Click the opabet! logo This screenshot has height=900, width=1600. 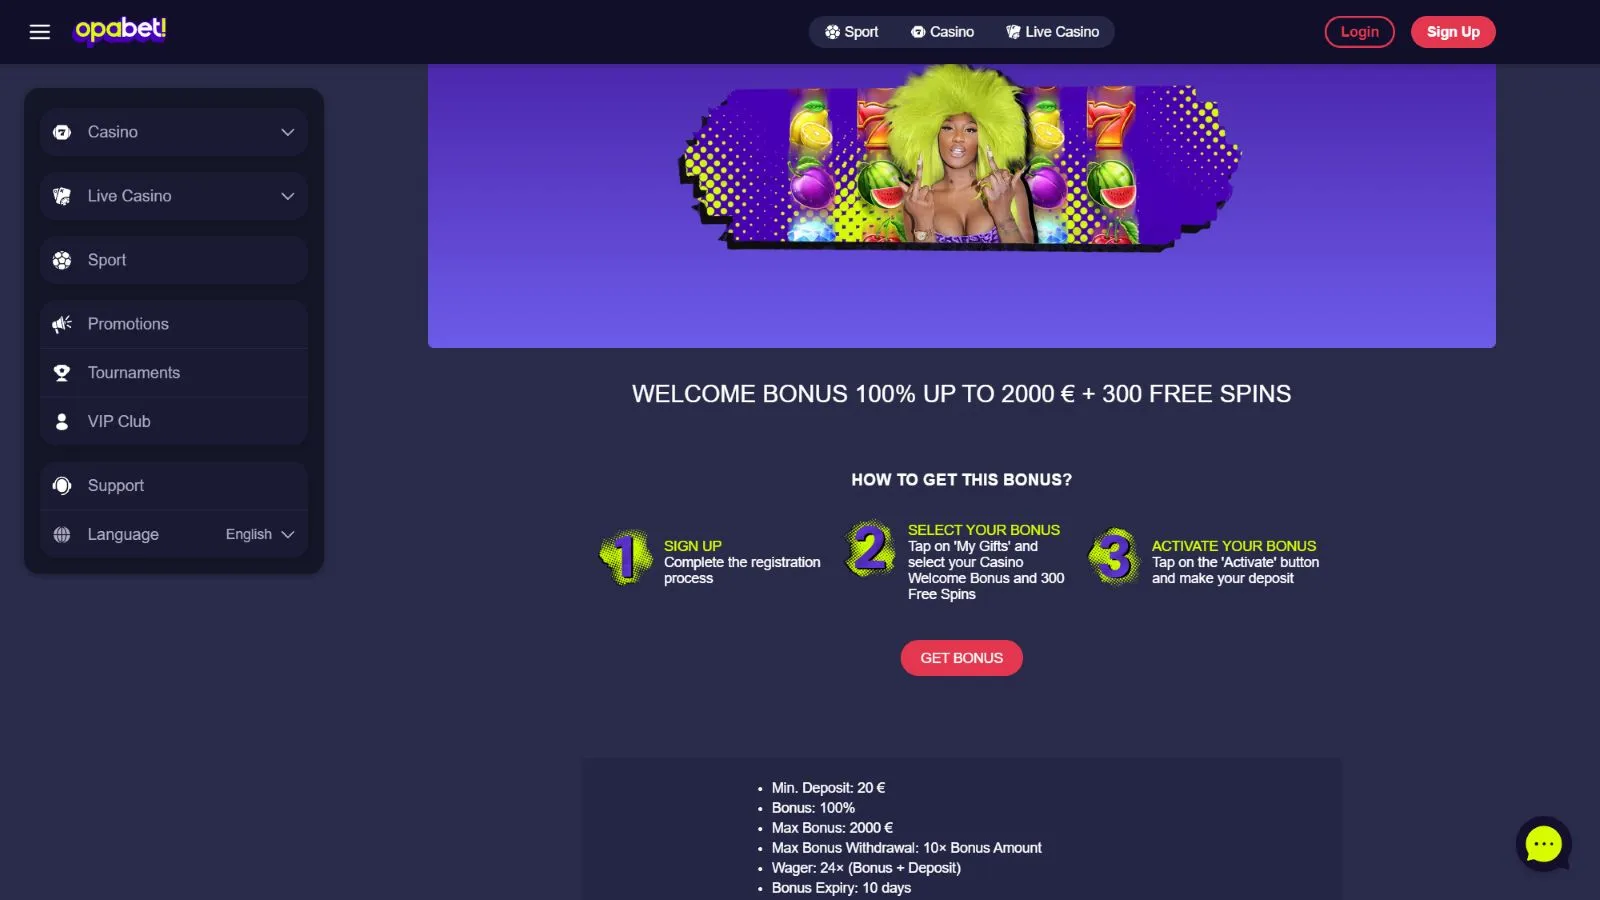120,31
